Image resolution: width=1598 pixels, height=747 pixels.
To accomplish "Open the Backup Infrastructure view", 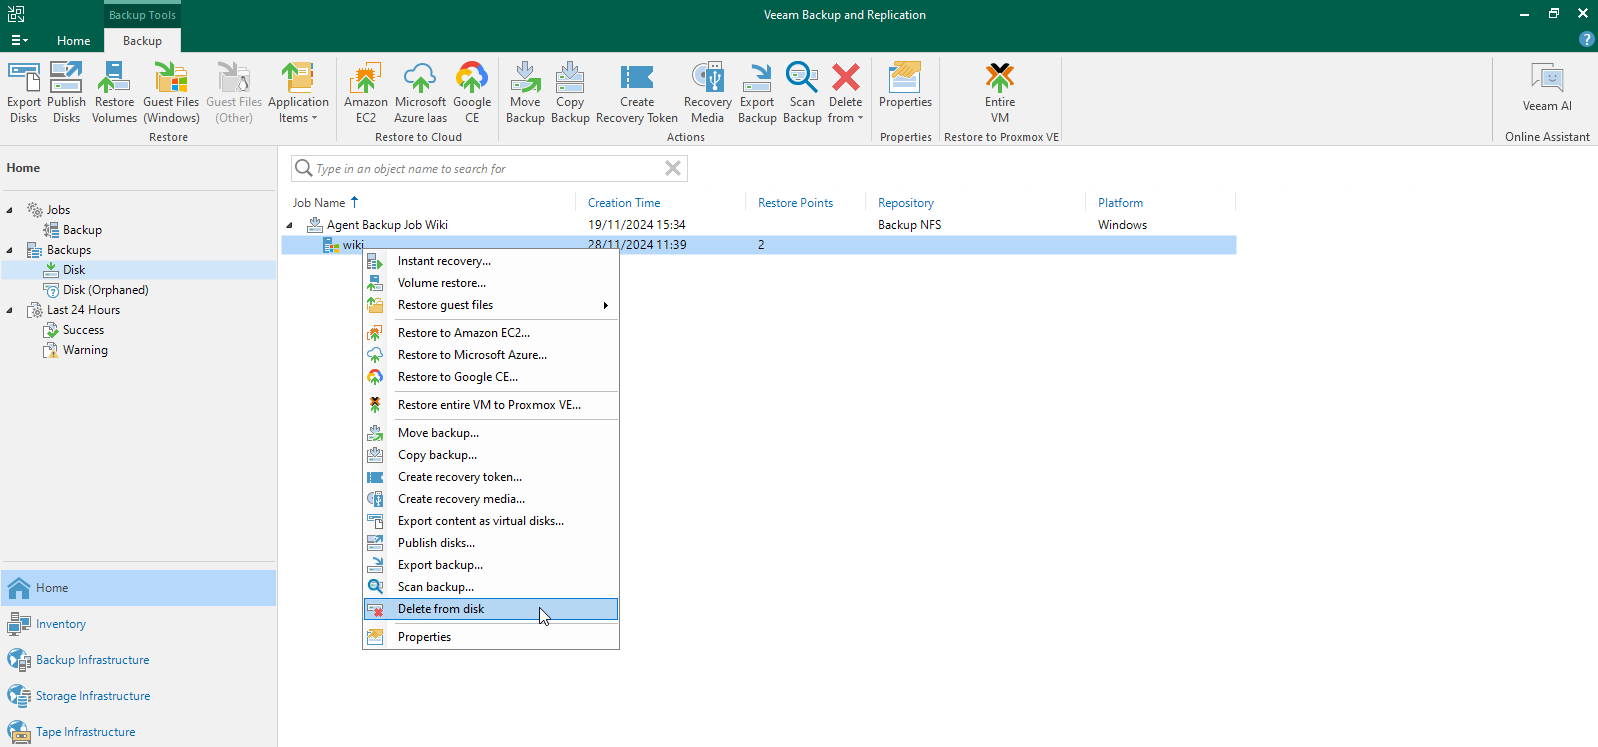I will click(x=92, y=660).
